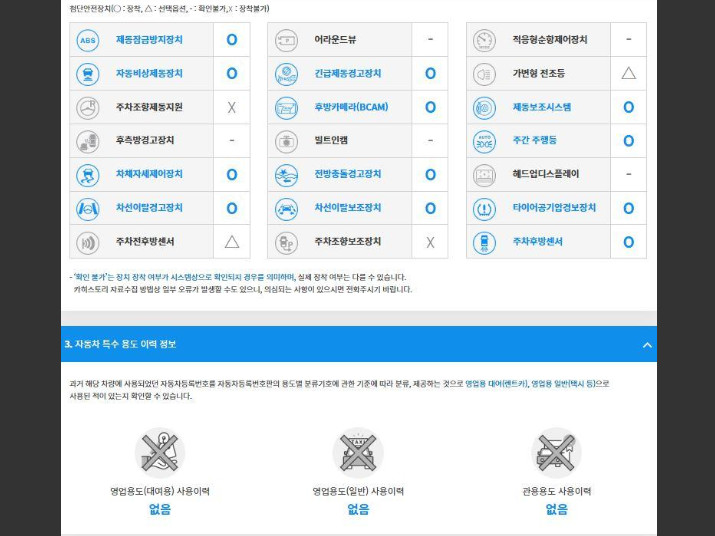Click the 헤드업디스플레이 icon
This screenshot has height=536, width=715.
[x=484, y=175]
